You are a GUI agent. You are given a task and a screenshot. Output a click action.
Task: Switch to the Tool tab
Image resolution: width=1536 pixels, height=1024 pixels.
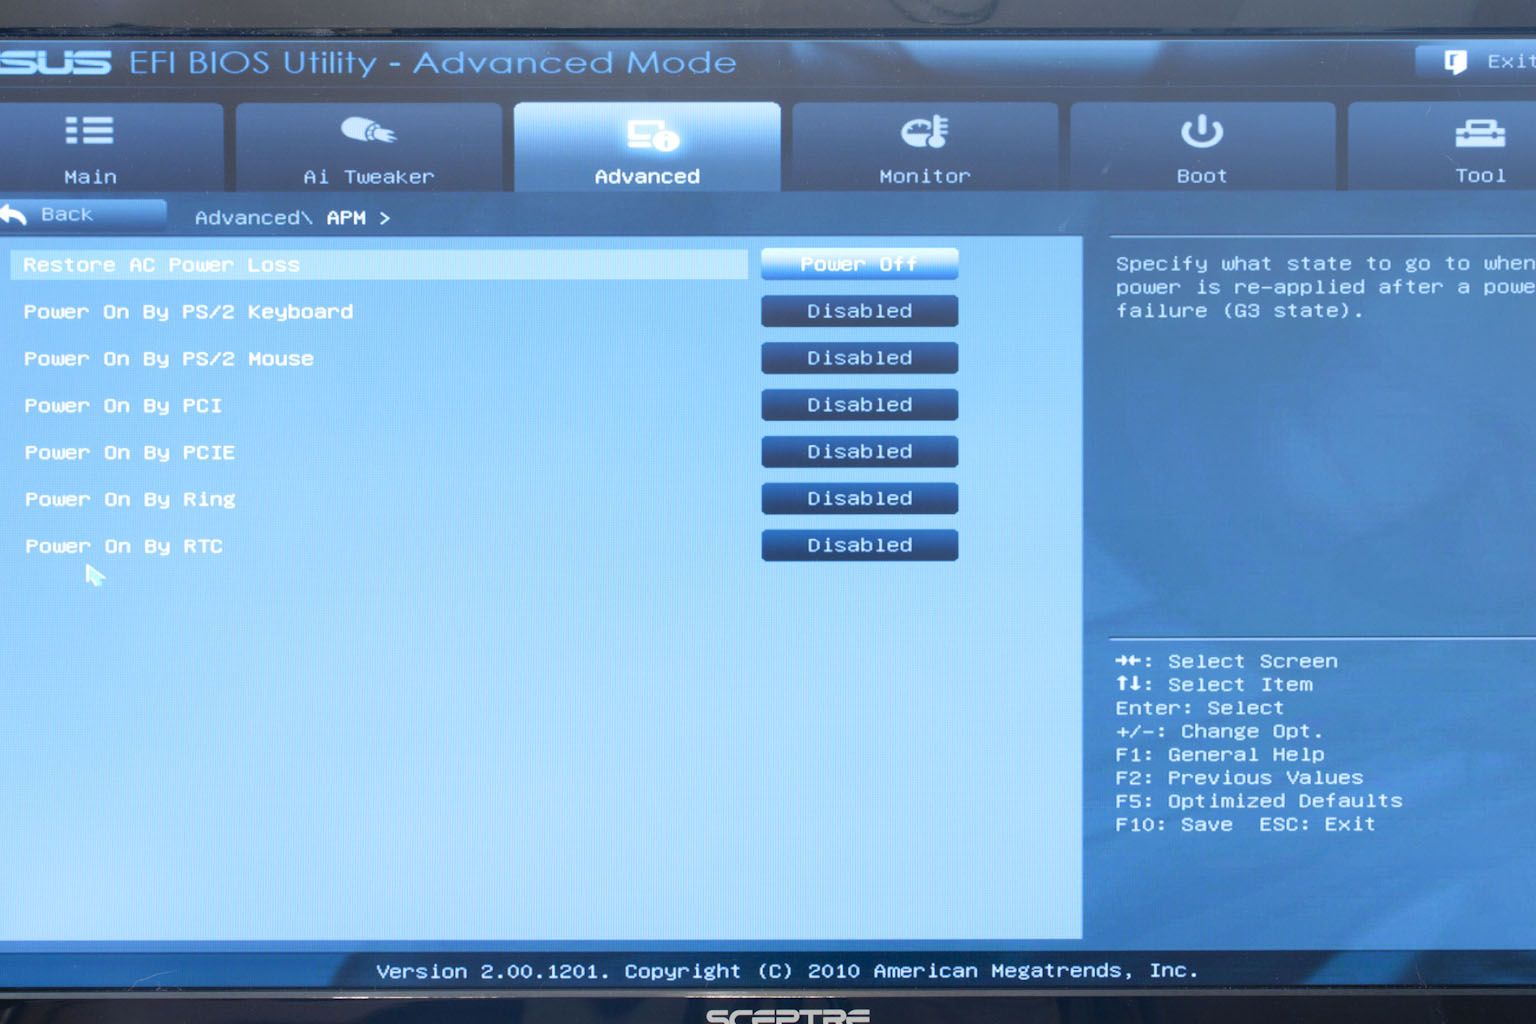[1442, 147]
